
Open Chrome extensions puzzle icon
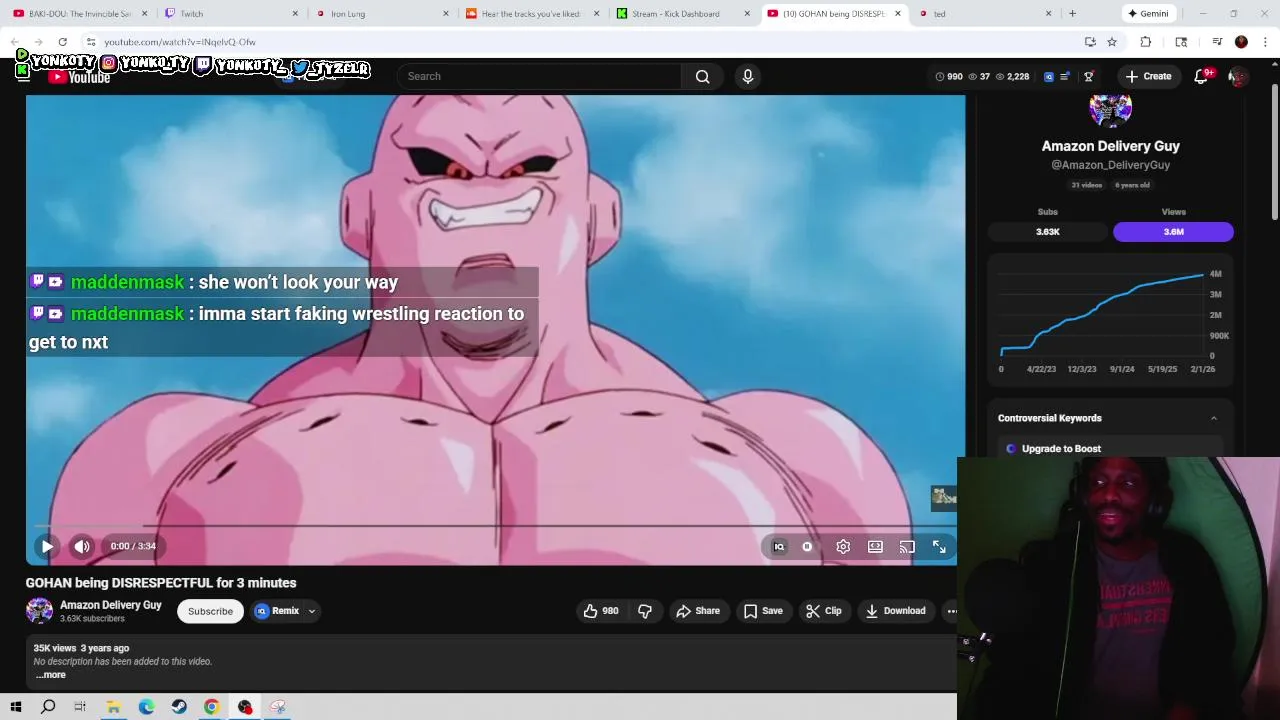pos(1146,42)
